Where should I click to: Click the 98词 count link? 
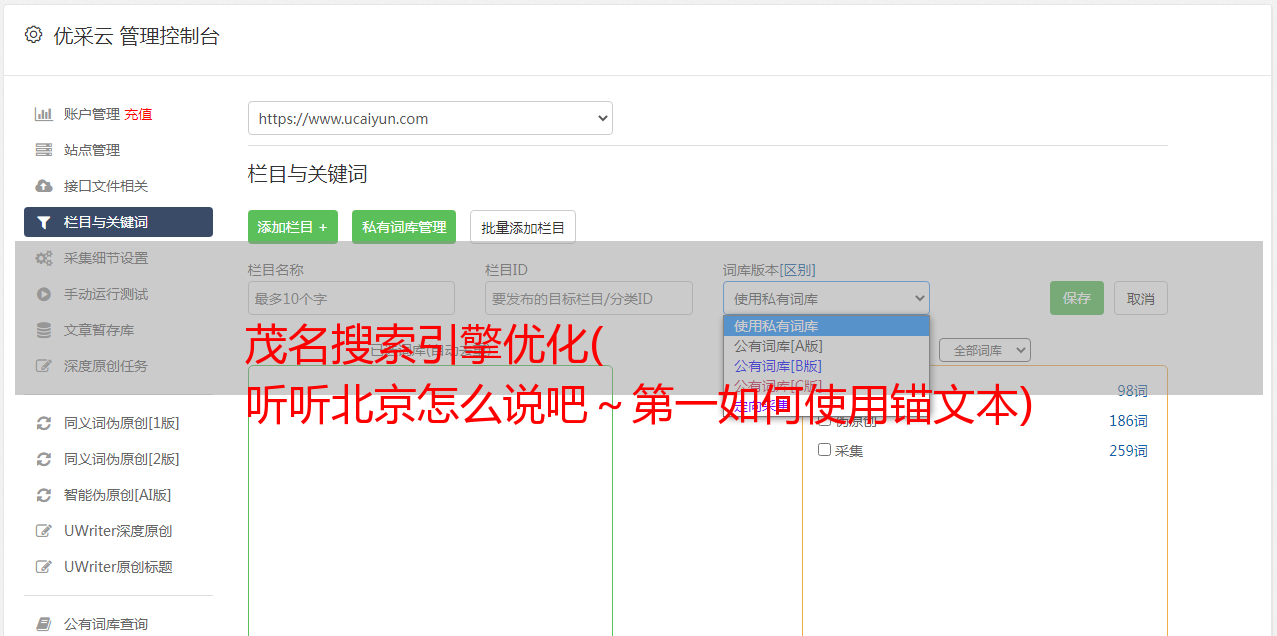click(x=1132, y=391)
